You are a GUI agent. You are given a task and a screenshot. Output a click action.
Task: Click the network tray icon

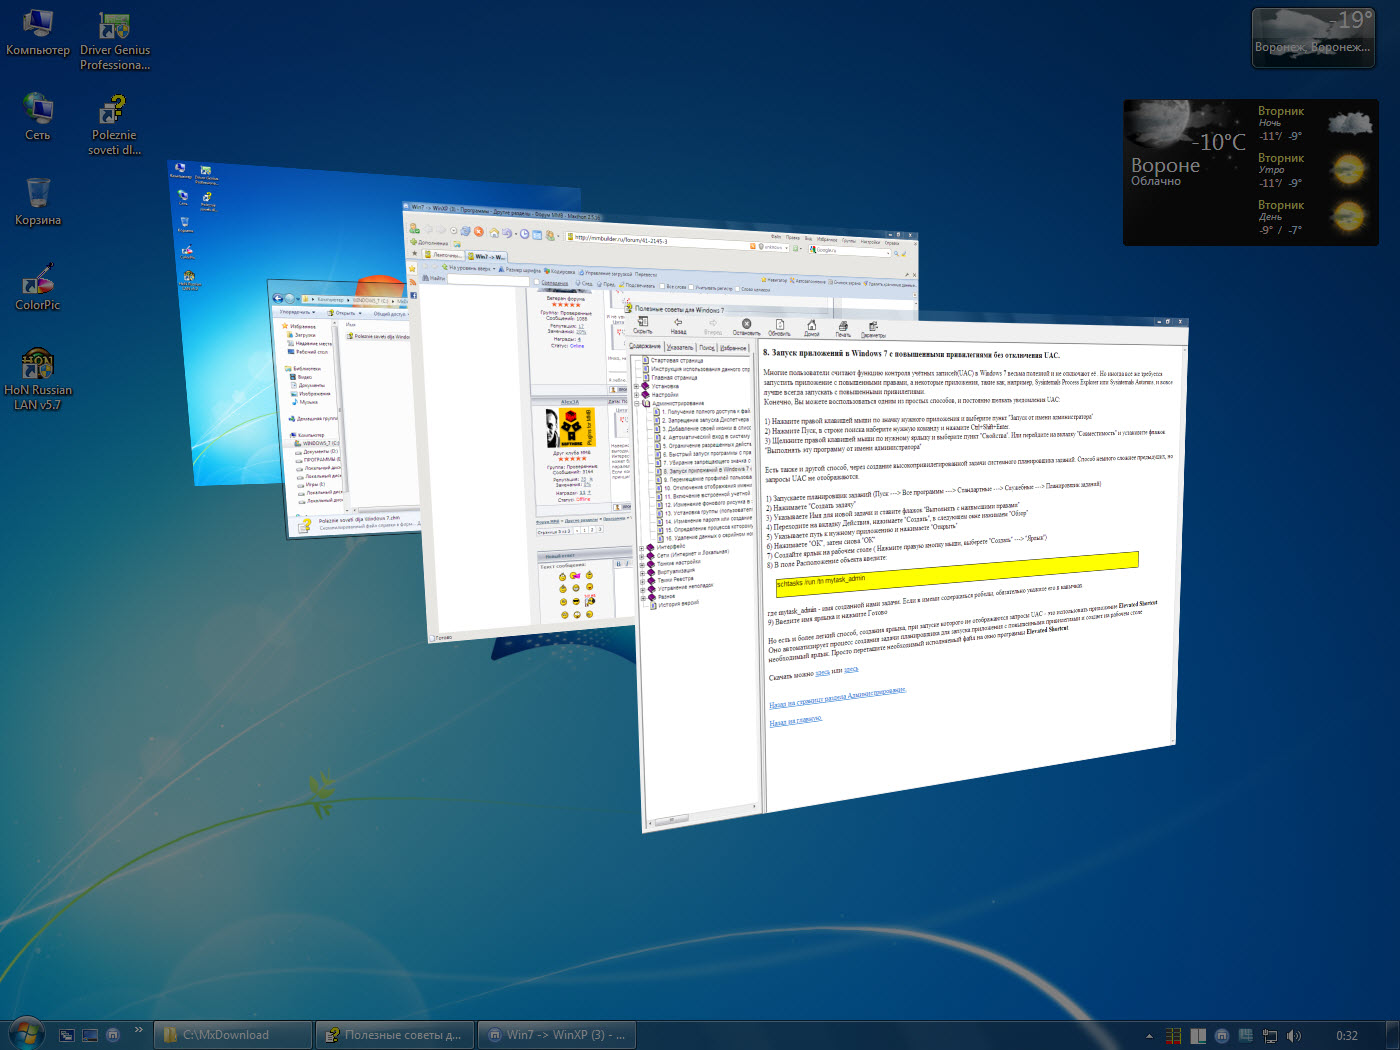click(1270, 1035)
